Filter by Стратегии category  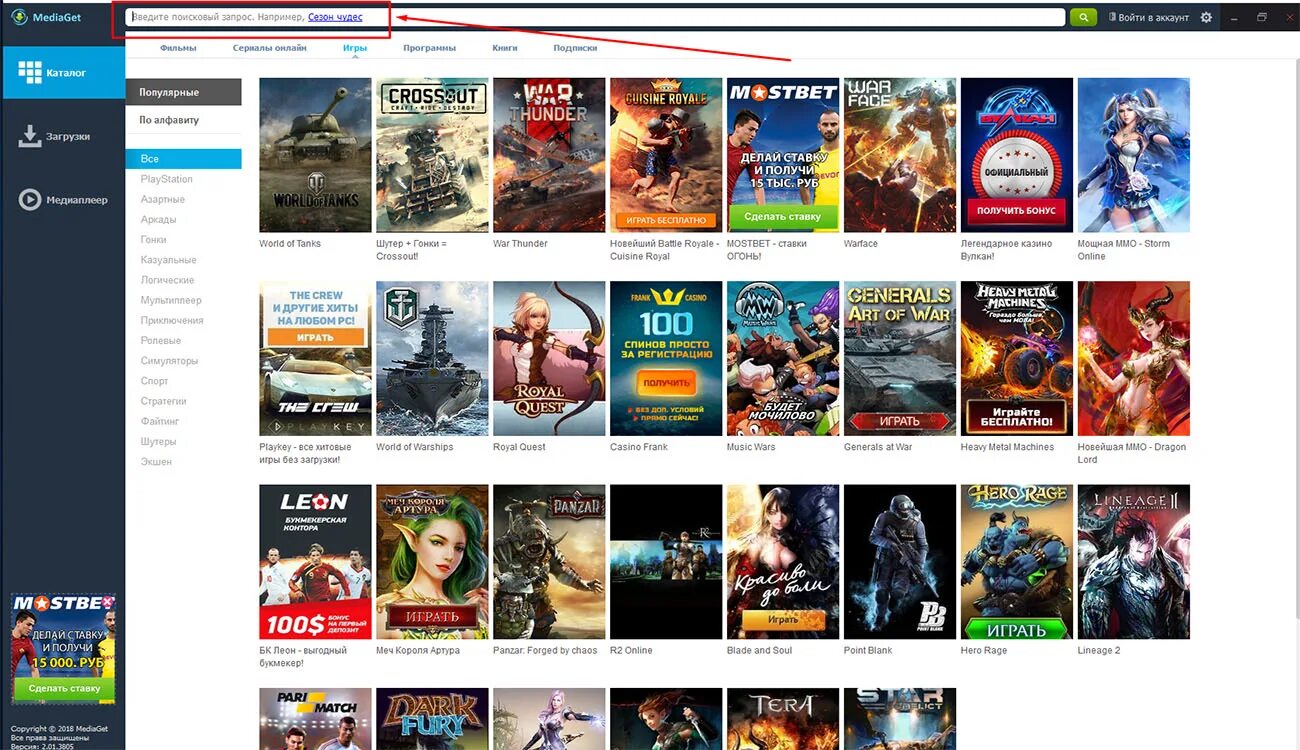[164, 401]
